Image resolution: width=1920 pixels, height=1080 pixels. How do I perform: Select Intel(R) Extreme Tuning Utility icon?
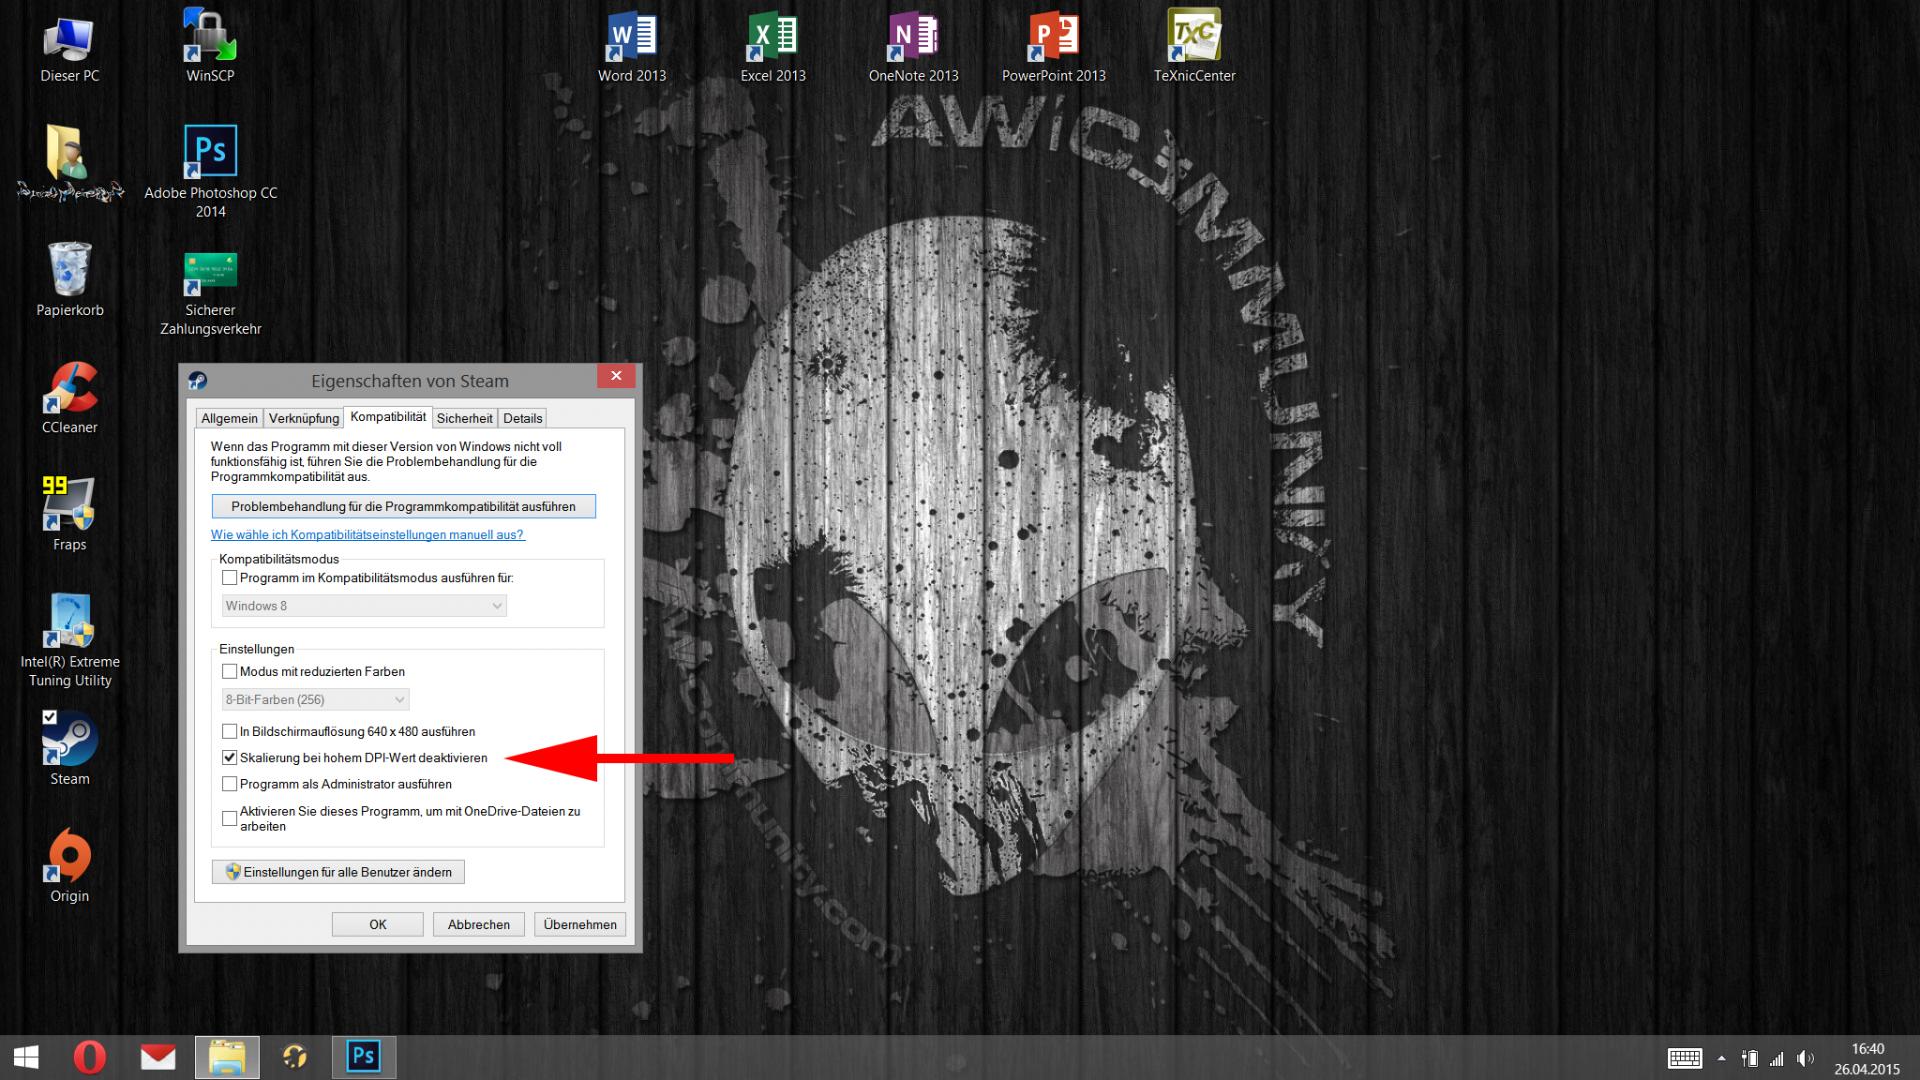(x=69, y=641)
